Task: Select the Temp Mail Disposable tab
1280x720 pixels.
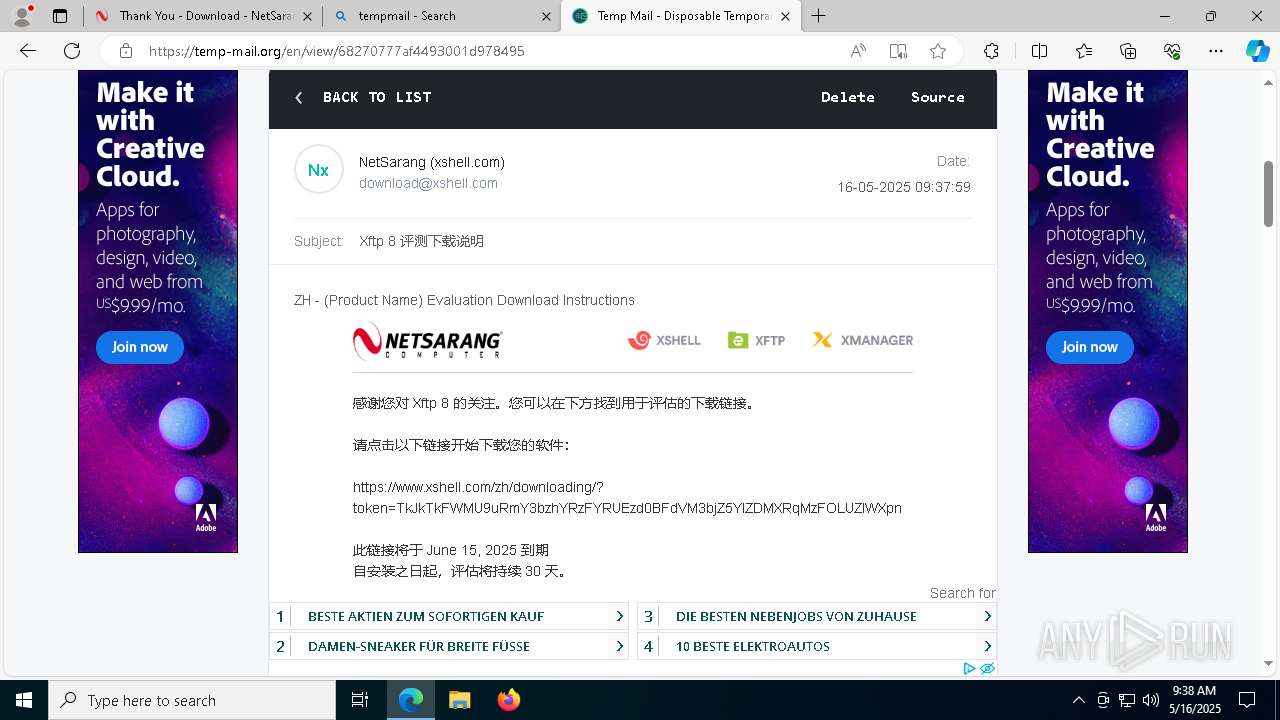Action: (x=680, y=16)
